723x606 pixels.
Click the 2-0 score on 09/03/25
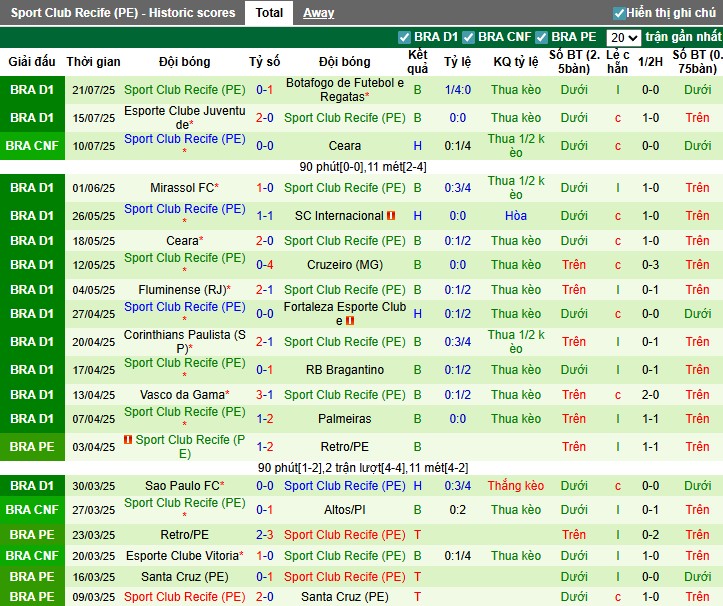(265, 597)
